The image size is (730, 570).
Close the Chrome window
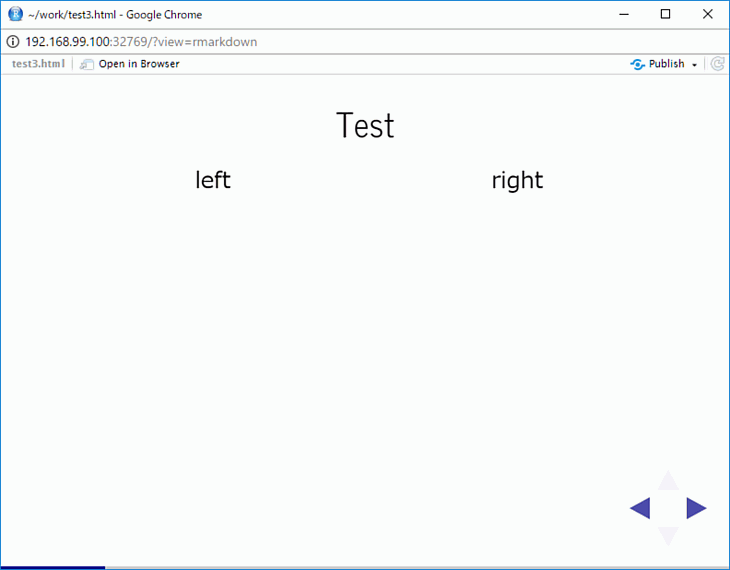click(x=708, y=14)
